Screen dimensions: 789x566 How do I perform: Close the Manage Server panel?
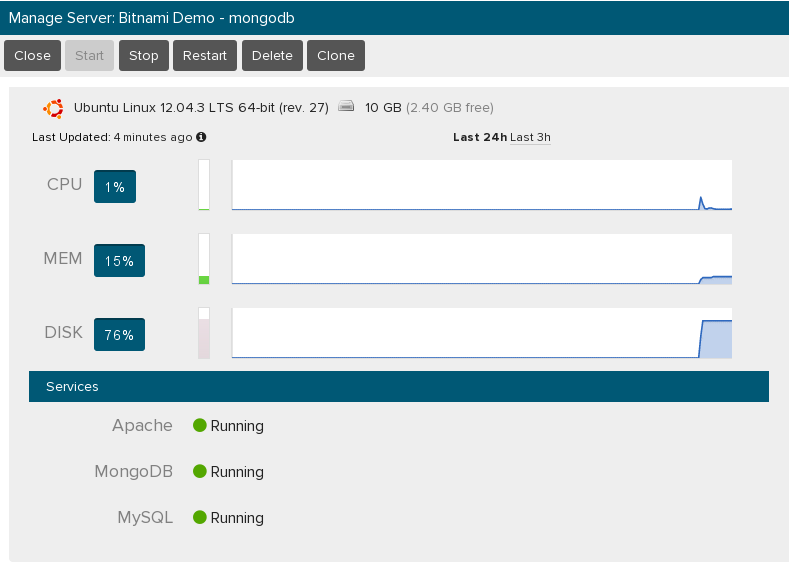point(32,55)
